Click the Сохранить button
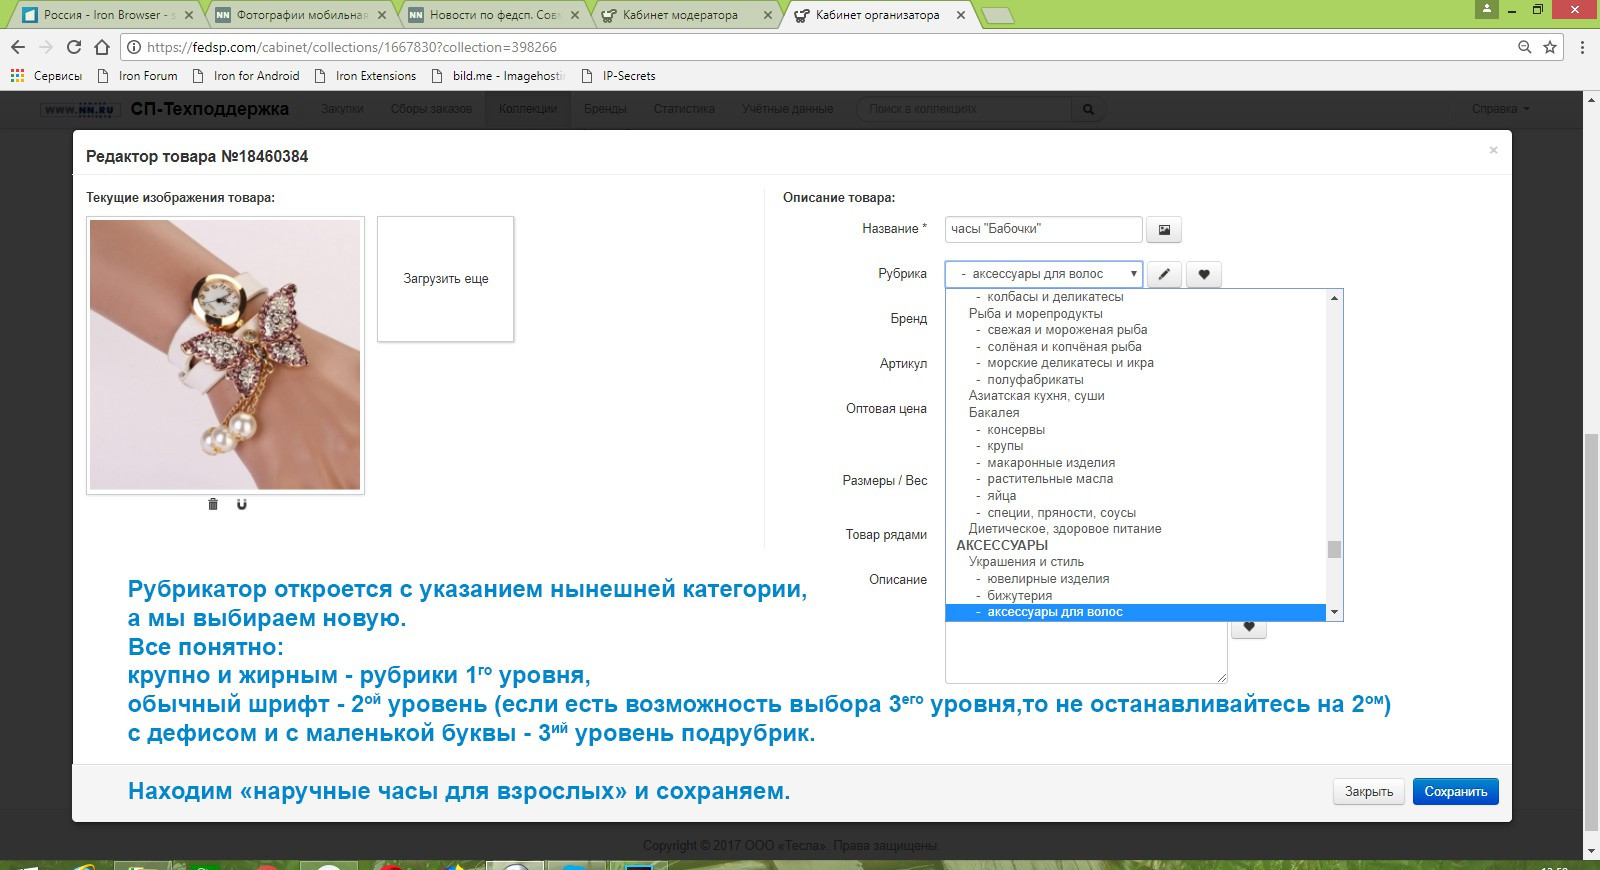 pos(1455,791)
